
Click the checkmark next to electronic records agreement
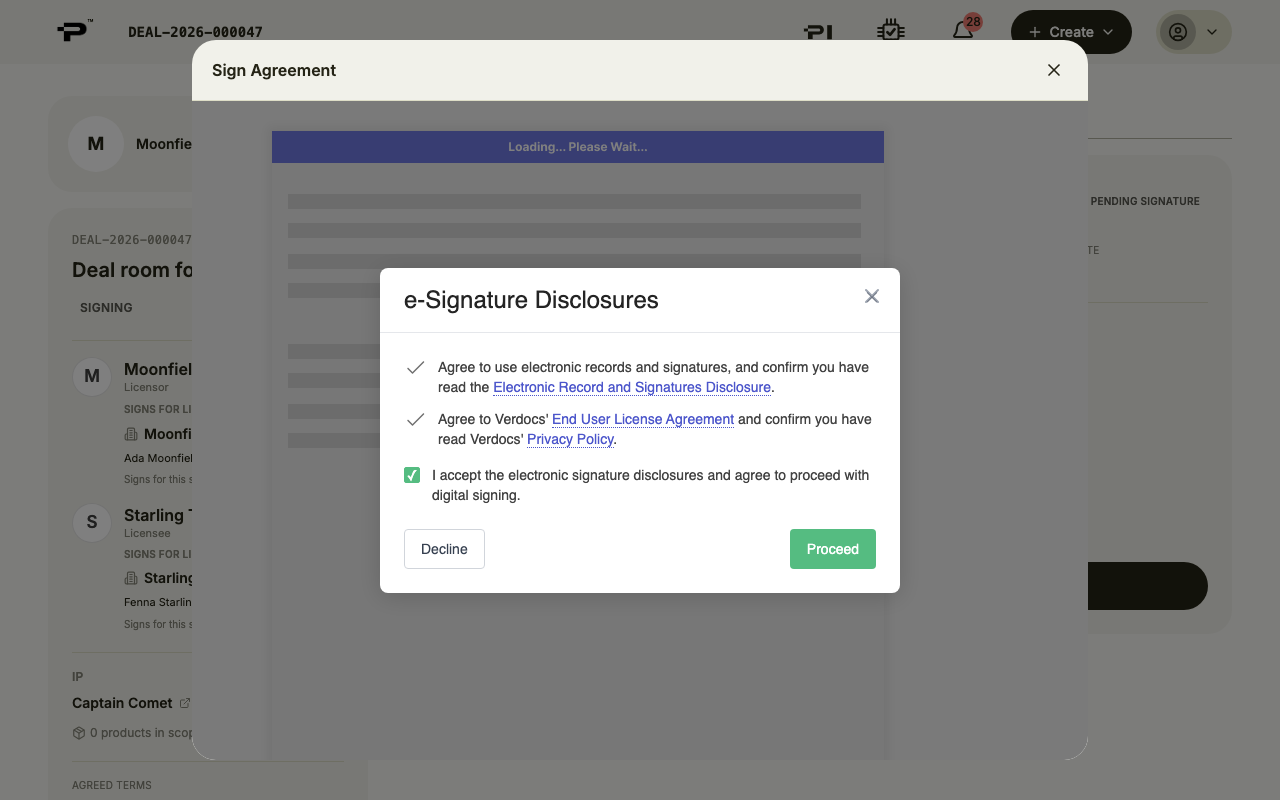click(x=415, y=368)
